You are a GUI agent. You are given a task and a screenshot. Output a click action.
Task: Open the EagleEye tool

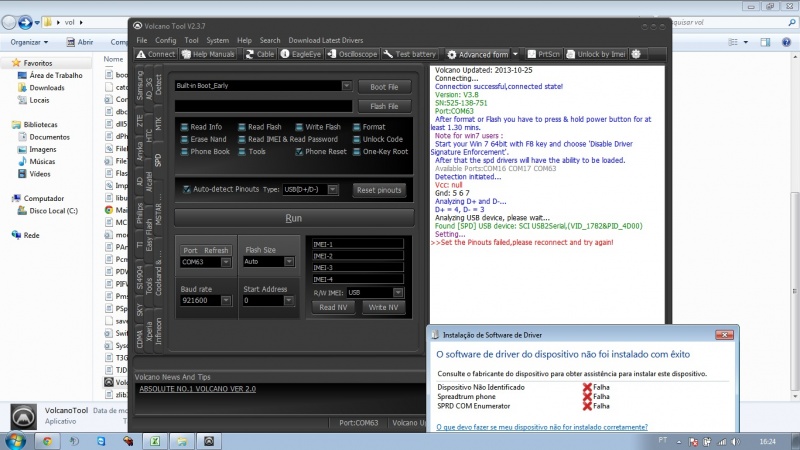[301, 54]
